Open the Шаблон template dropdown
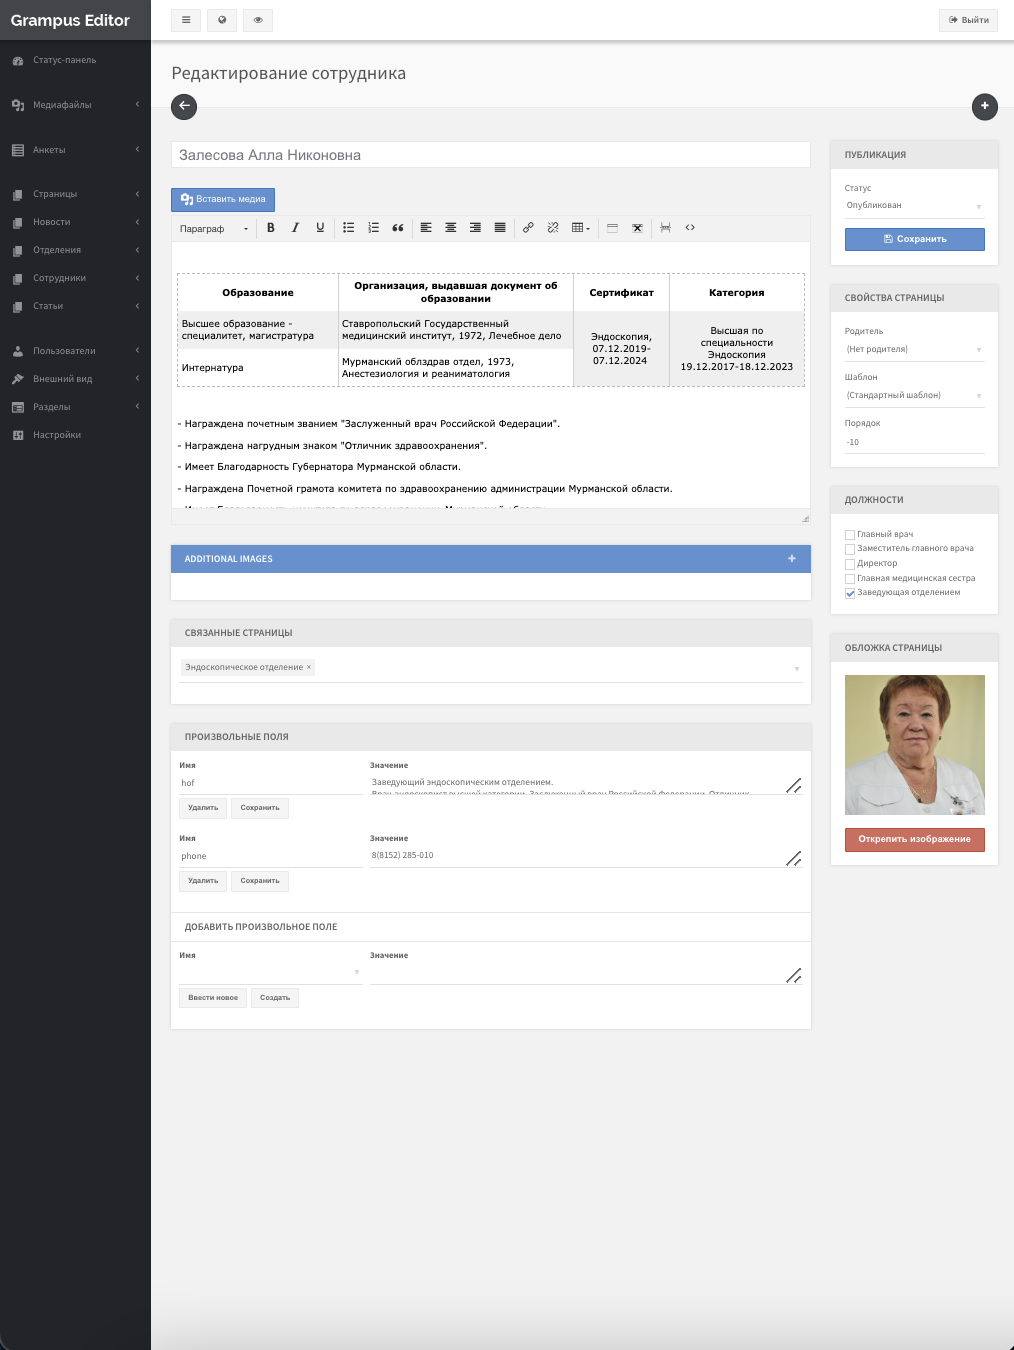The width and height of the screenshot is (1014, 1350). pos(913,395)
